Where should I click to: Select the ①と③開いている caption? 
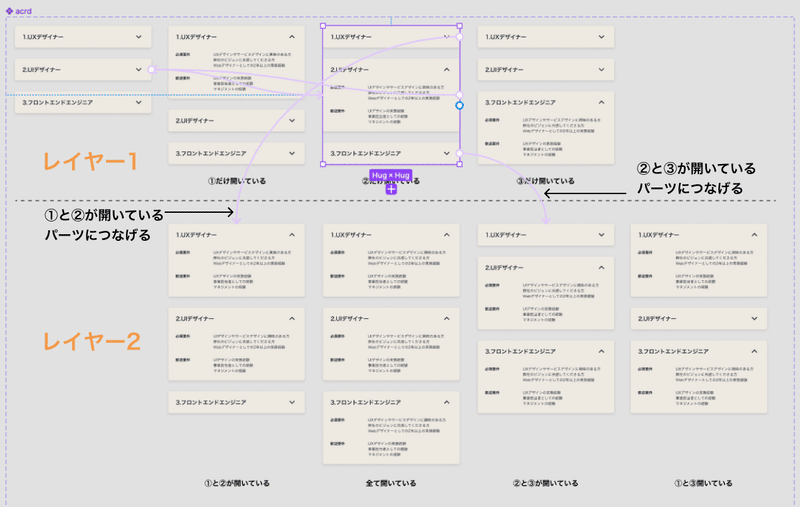click(x=703, y=483)
